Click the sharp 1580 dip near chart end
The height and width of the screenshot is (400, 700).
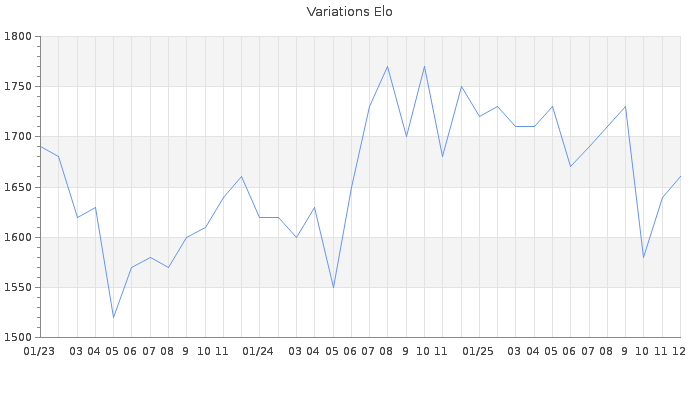pyautogui.click(x=643, y=257)
